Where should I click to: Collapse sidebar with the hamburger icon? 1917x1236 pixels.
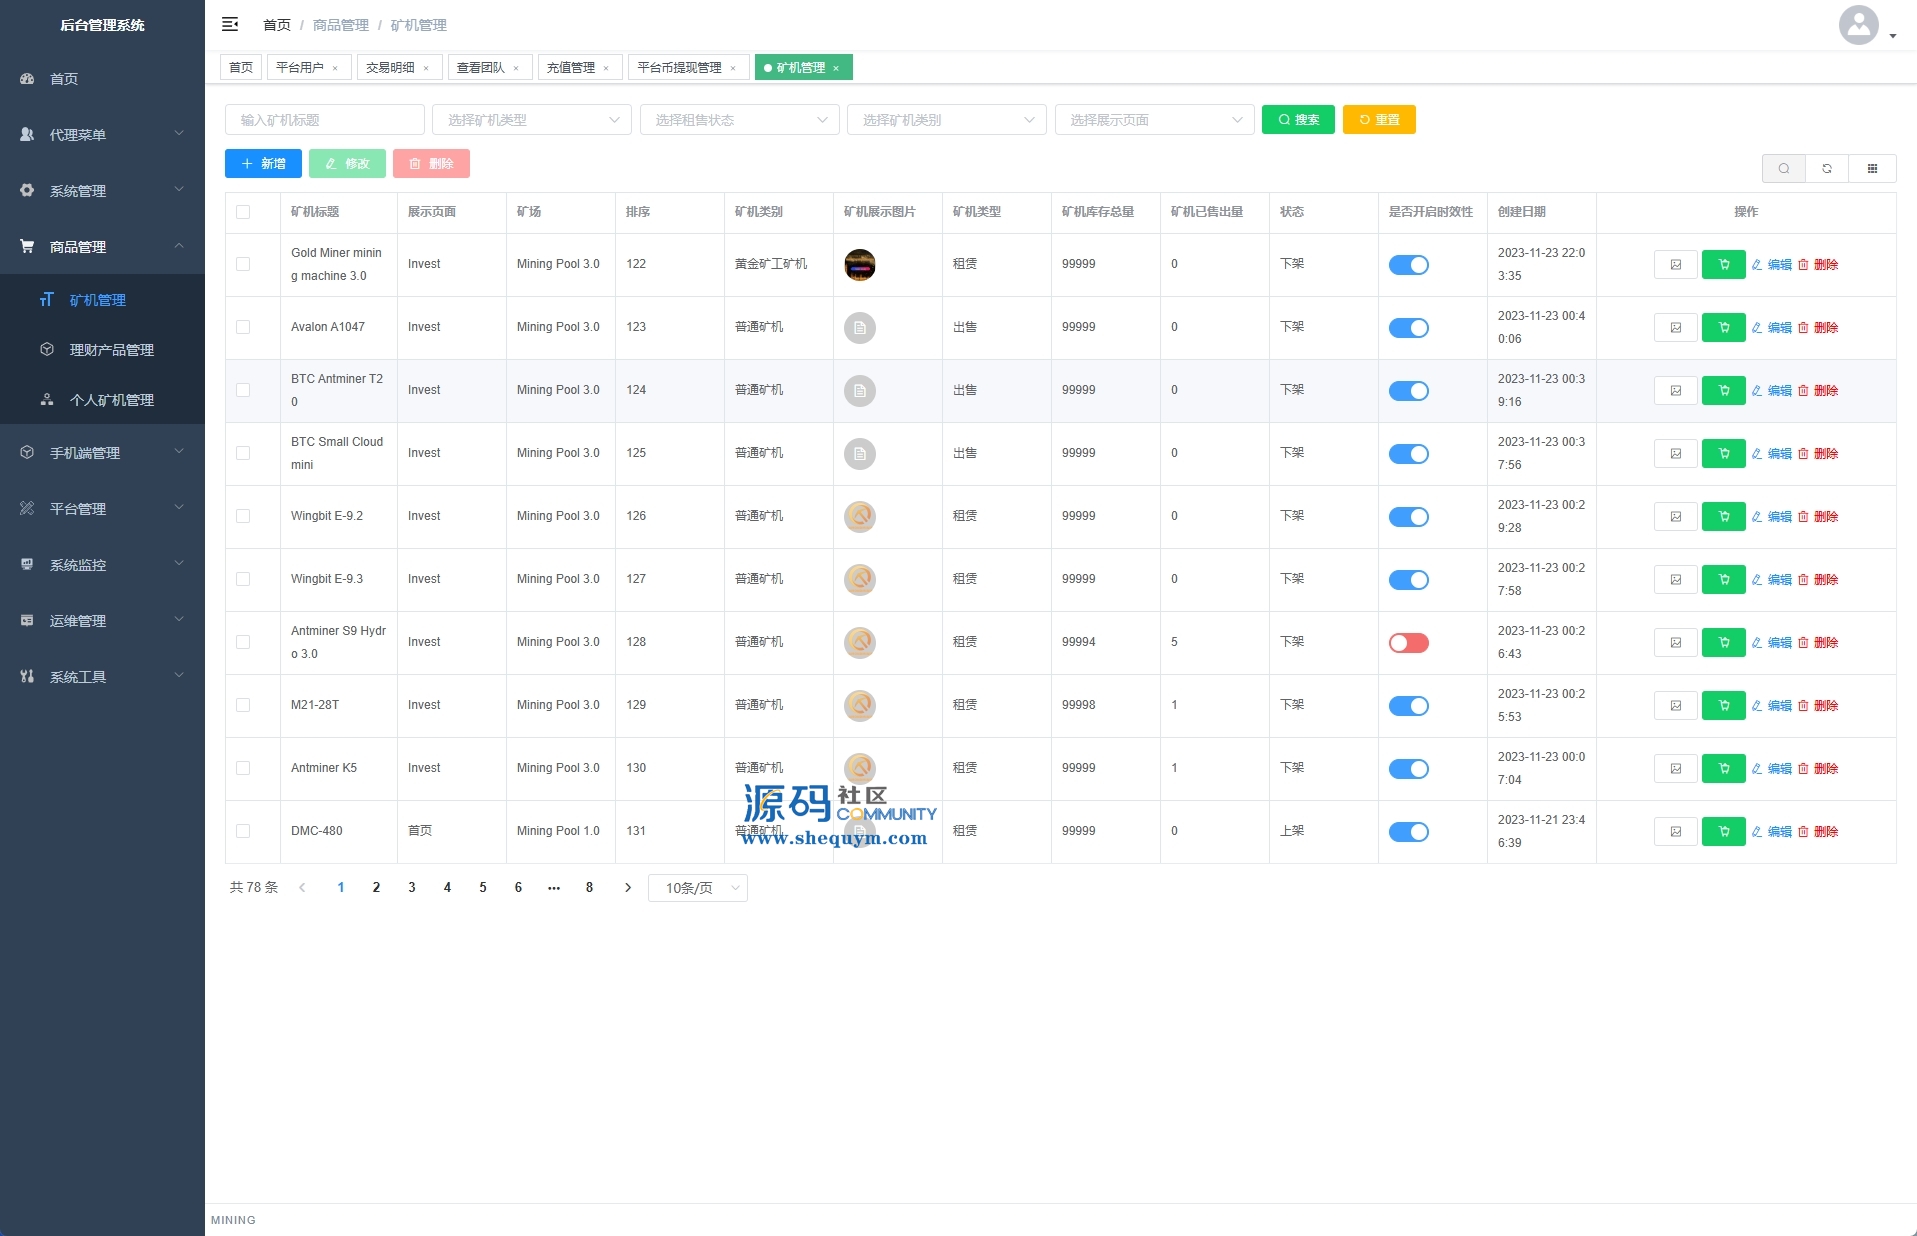coord(230,24)
